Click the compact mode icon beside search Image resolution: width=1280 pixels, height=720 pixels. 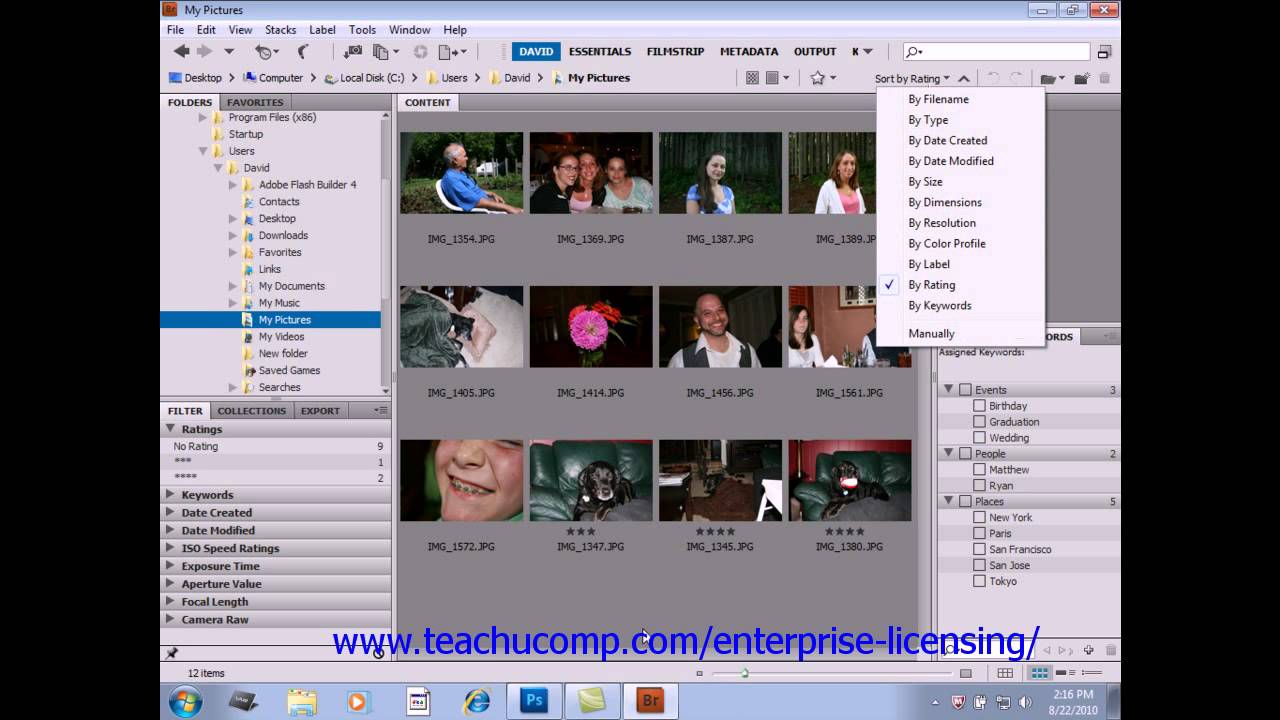1104,52
